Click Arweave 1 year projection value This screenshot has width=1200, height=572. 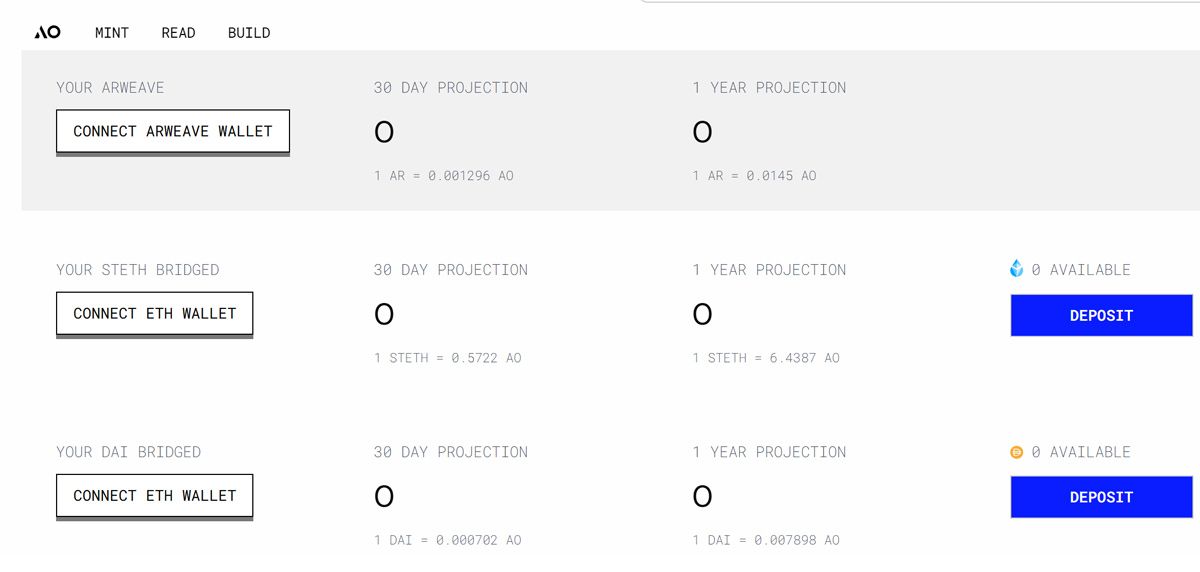tap(702, 132)
